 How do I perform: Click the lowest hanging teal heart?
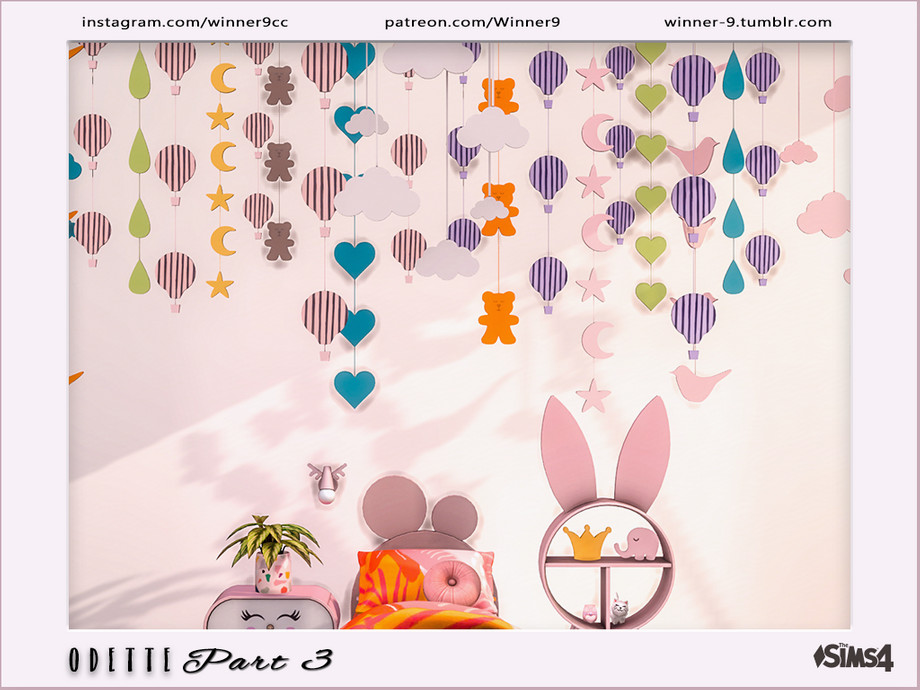pos(354,388)
